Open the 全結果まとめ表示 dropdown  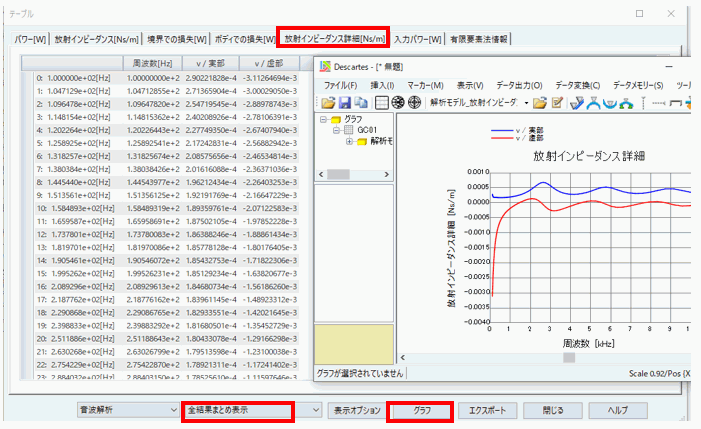click(317, 410)
